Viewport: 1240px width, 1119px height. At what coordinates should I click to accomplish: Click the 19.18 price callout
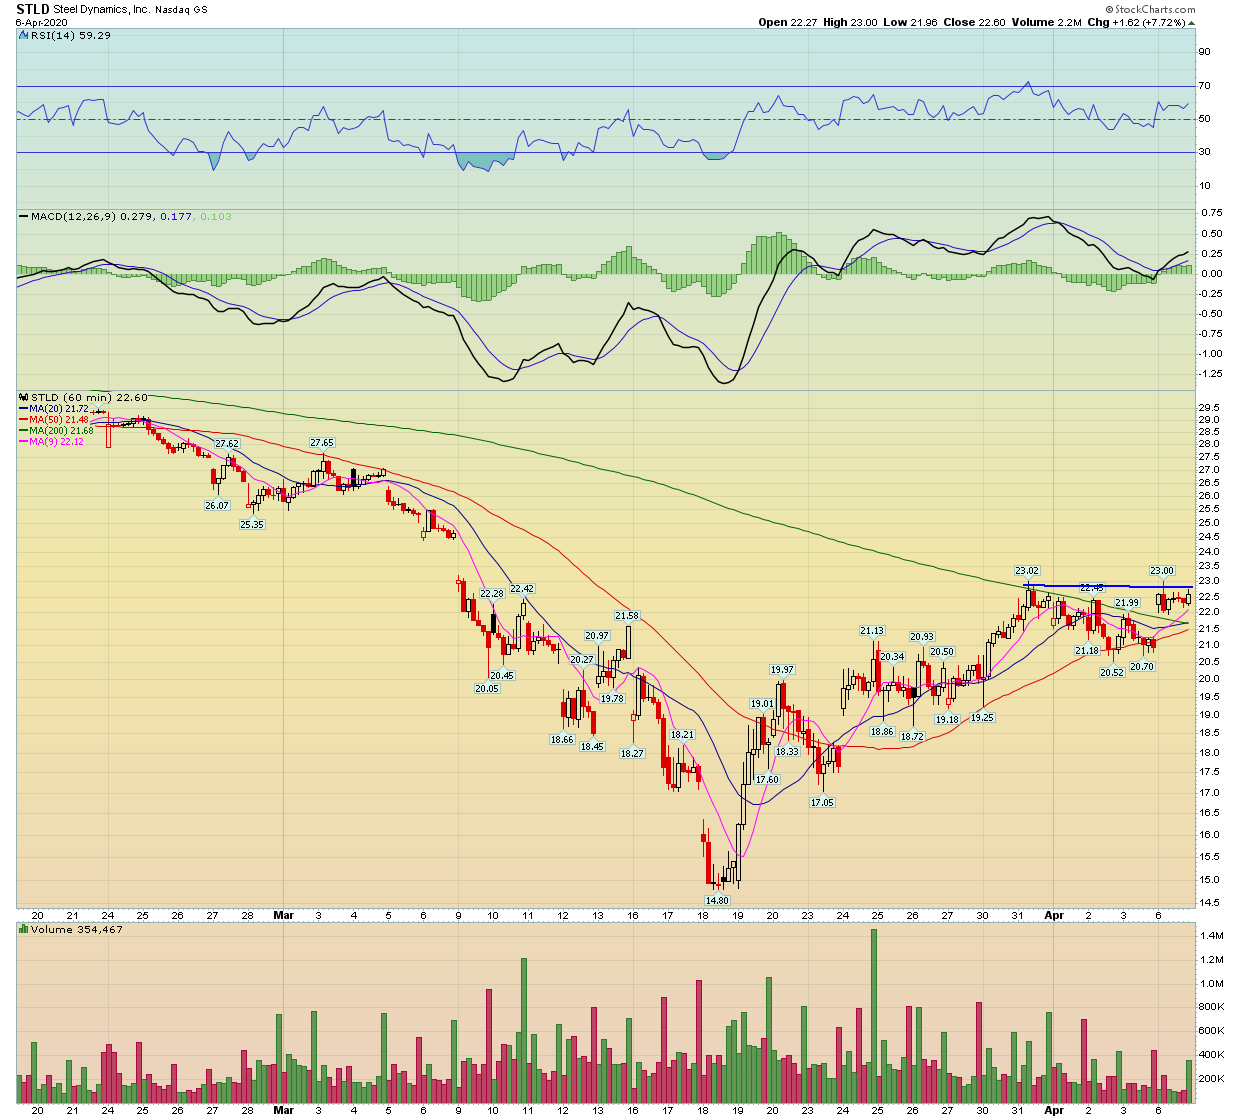pyautogui.click(x=947, y=720)
